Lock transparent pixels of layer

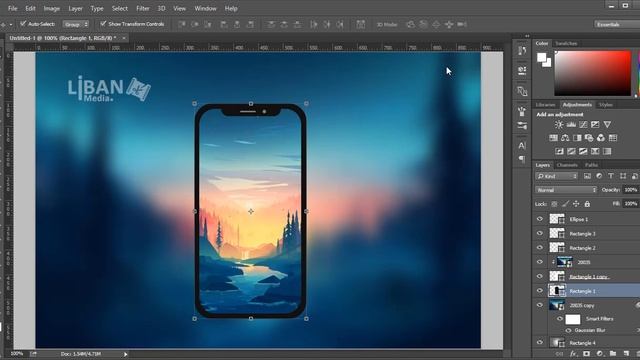554,204
